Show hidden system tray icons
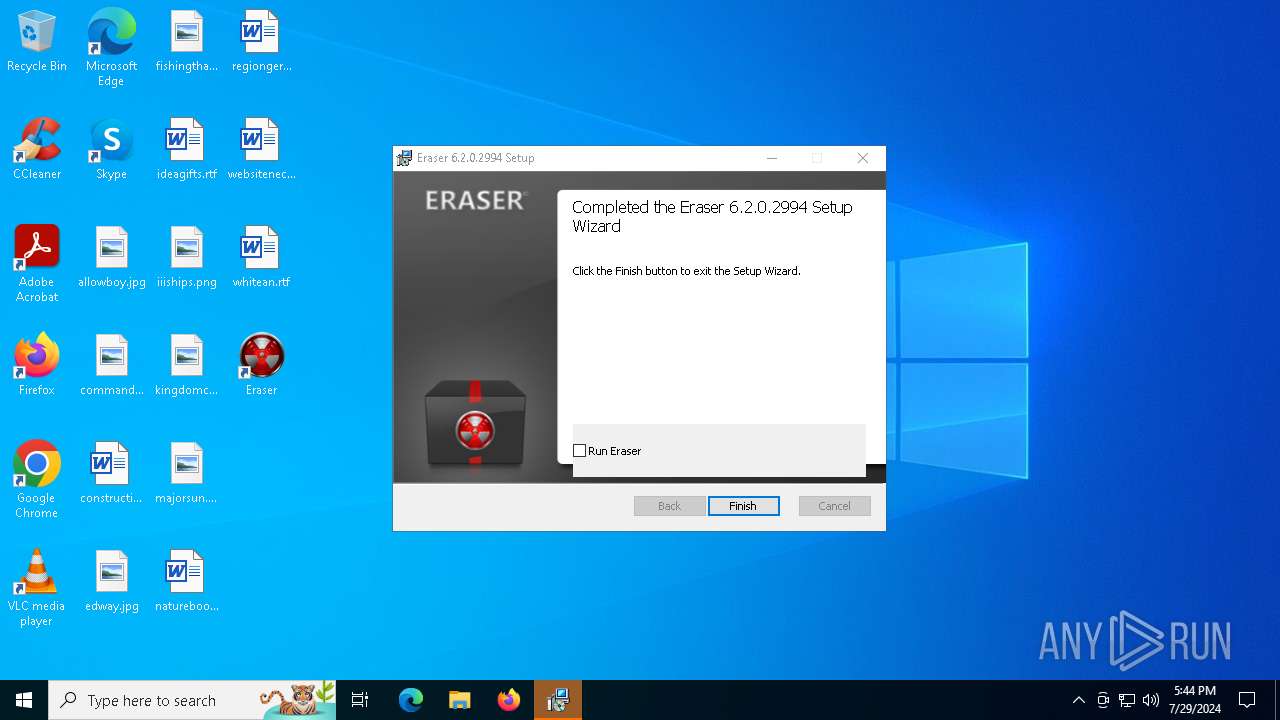Viewport: 1280px width, 720px height. (1078, 700)
